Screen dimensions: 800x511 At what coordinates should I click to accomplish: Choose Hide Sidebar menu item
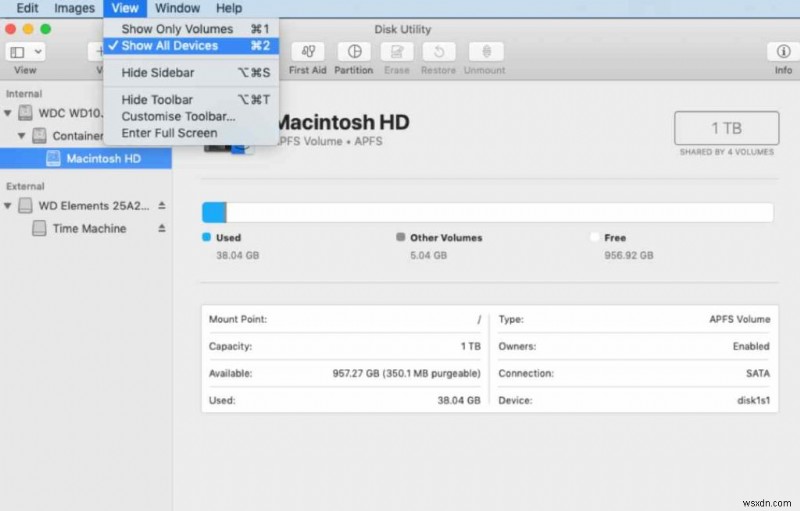tap(191, 72)
